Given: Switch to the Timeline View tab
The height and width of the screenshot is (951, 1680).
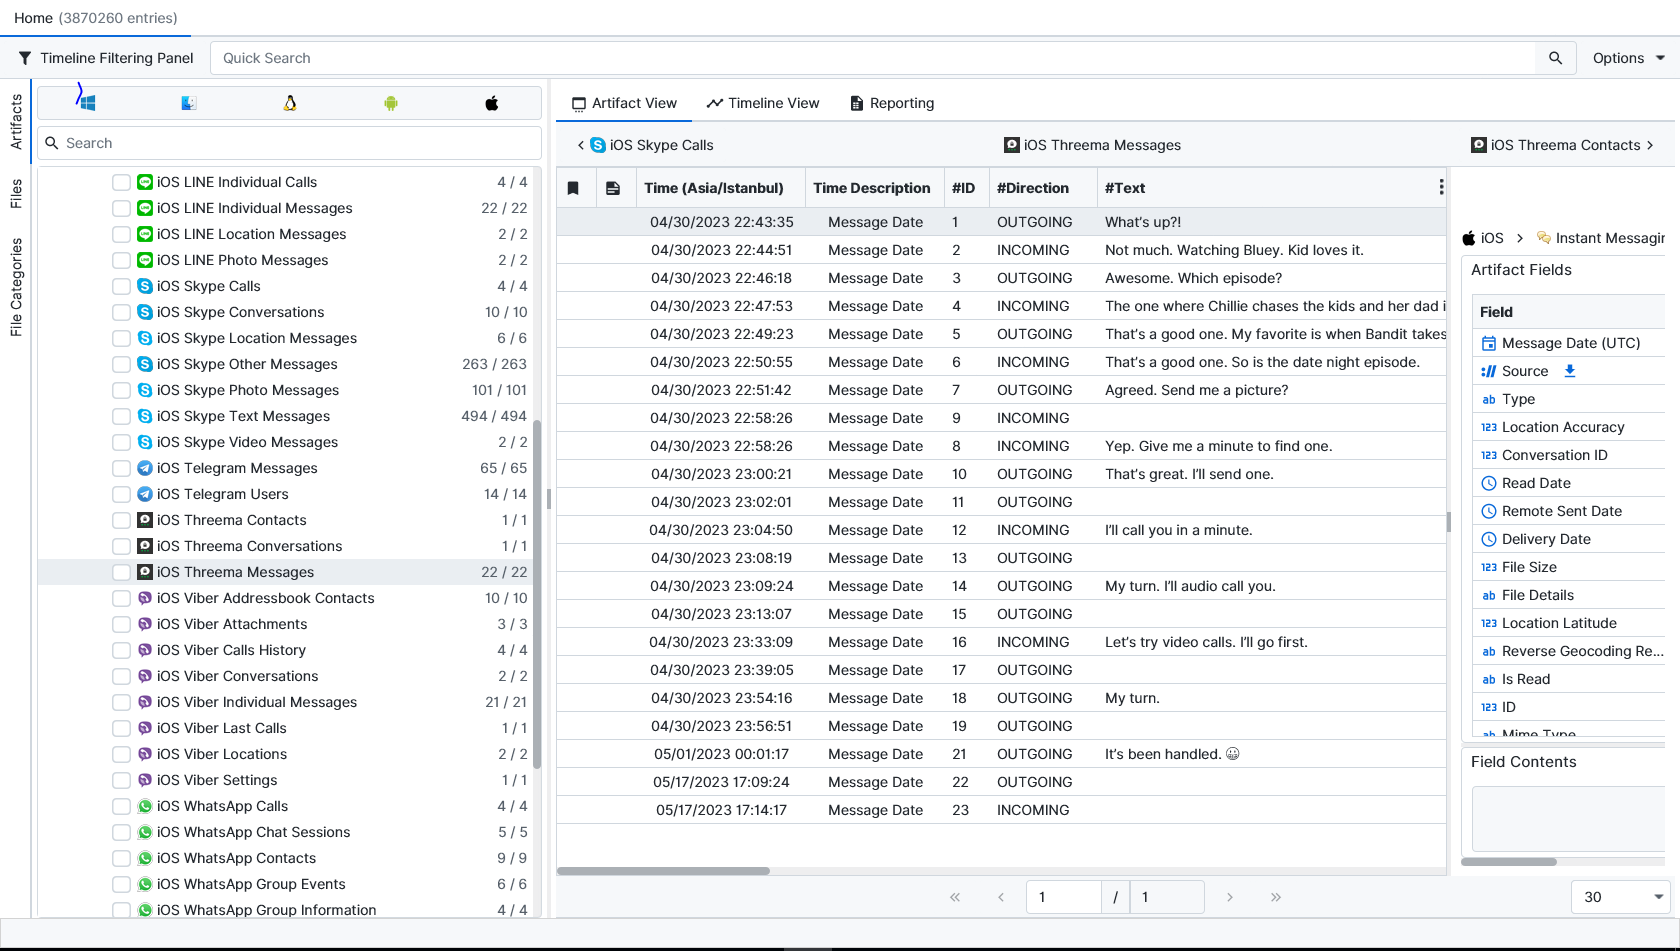Looking at the screenshot, I should click(x=763, y=103).
